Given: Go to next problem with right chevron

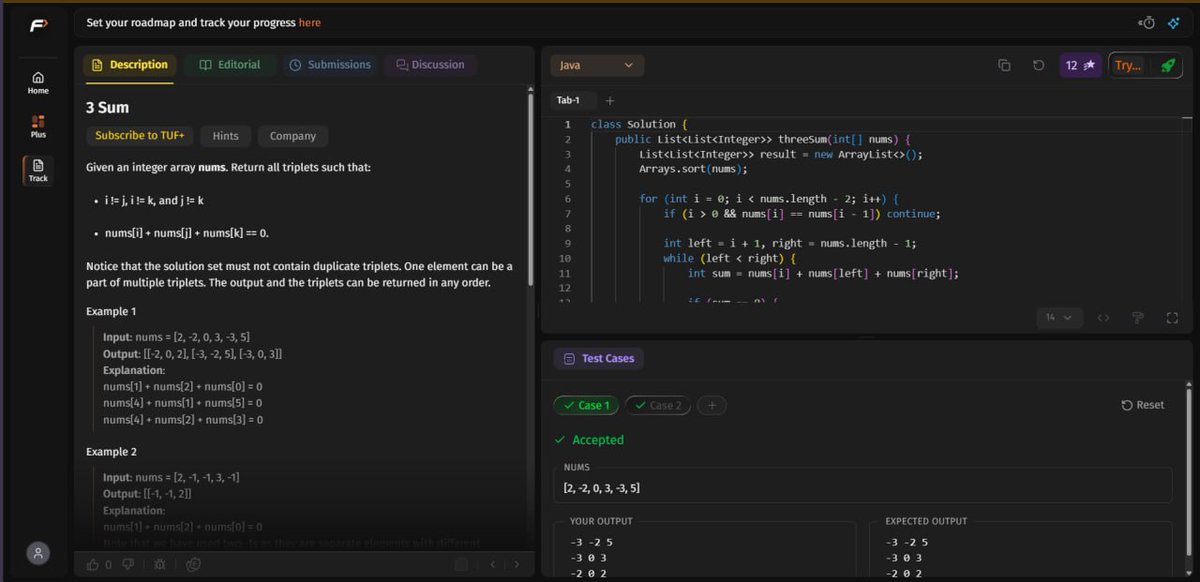Looking at the screenshot, I should [516, 564].
